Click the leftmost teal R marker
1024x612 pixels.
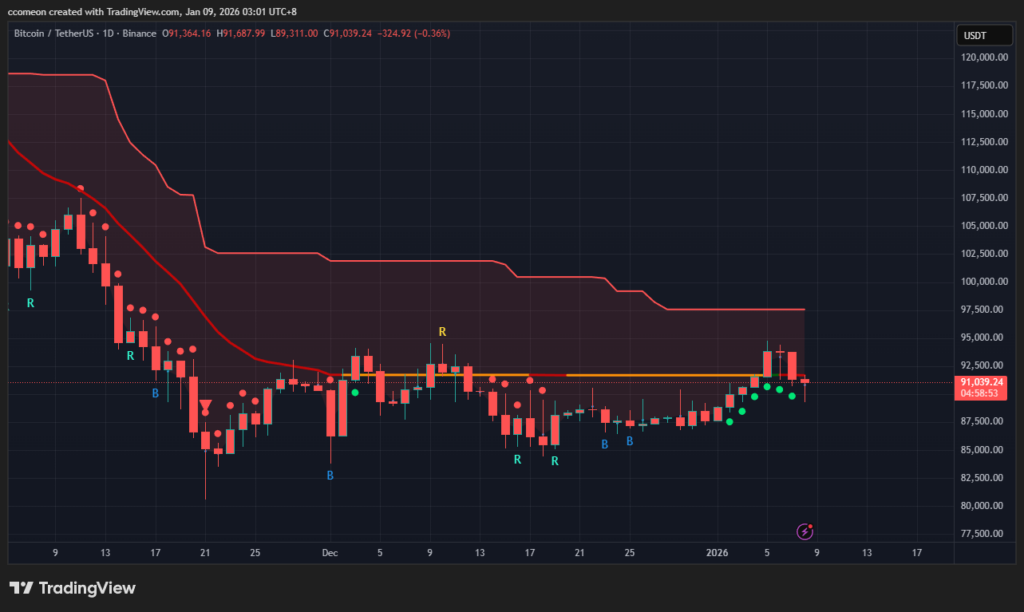click(x=30, y=302)
